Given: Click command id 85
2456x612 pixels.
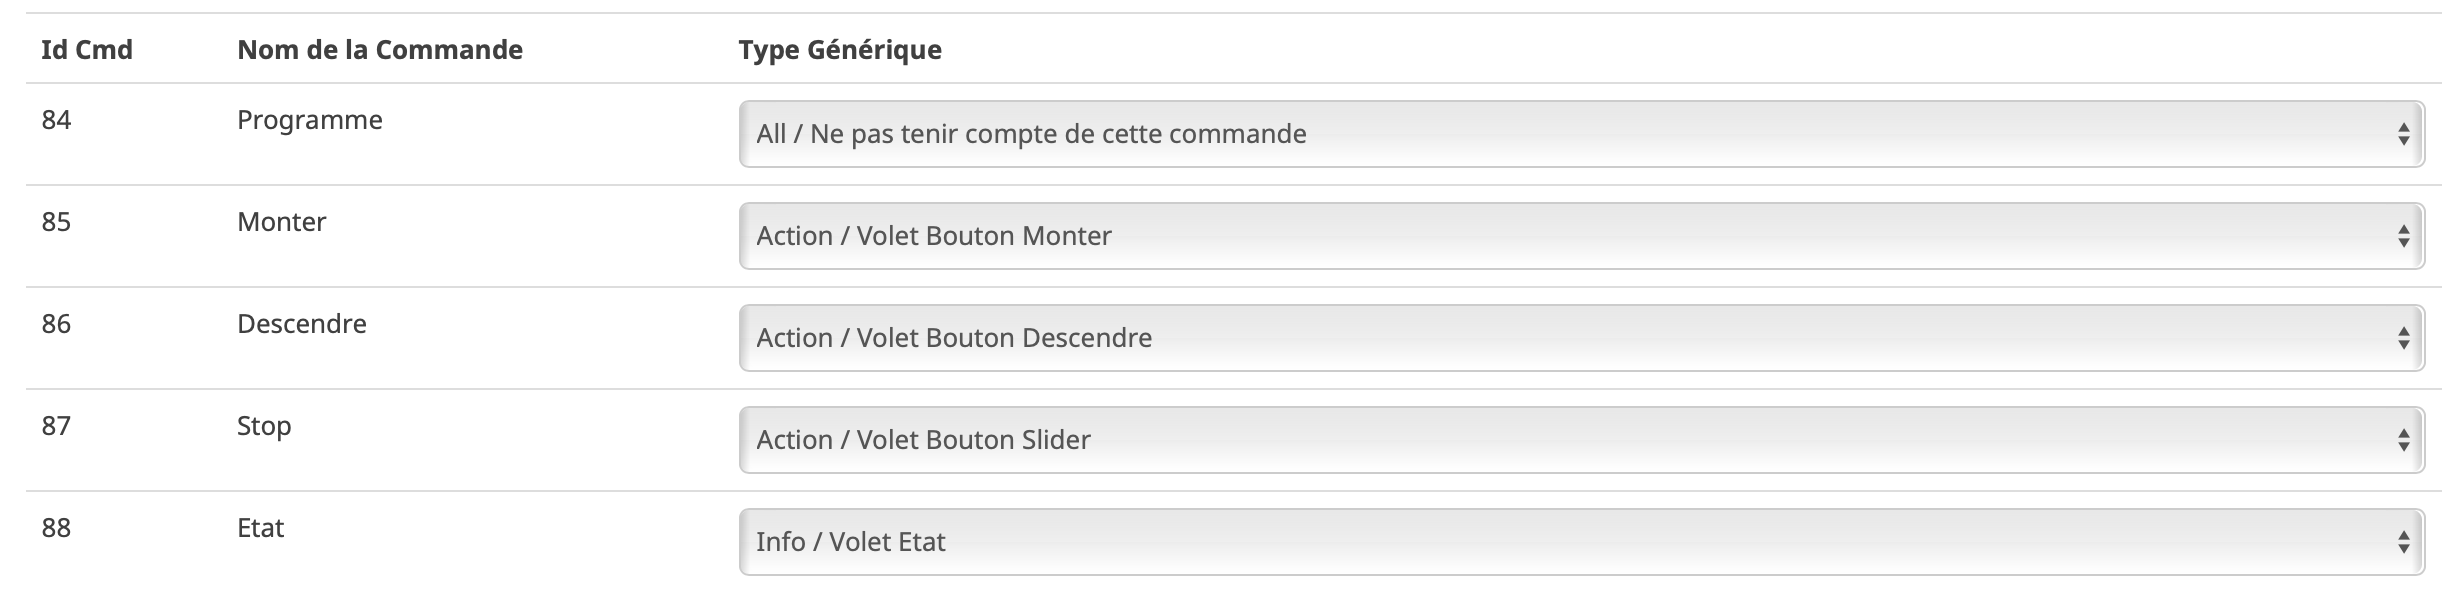Looking at the screenshot, I should coord(57,222).
